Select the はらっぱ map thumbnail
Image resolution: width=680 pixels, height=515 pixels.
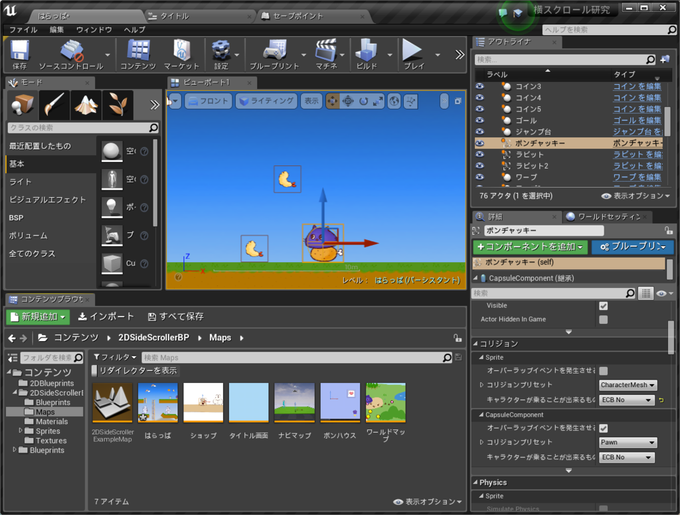point(157,402)
